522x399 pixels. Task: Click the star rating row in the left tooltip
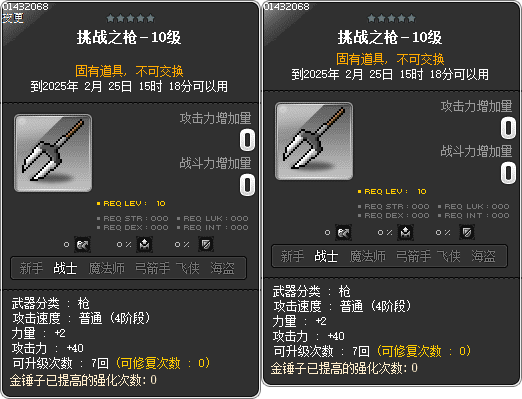pos(130,18)
